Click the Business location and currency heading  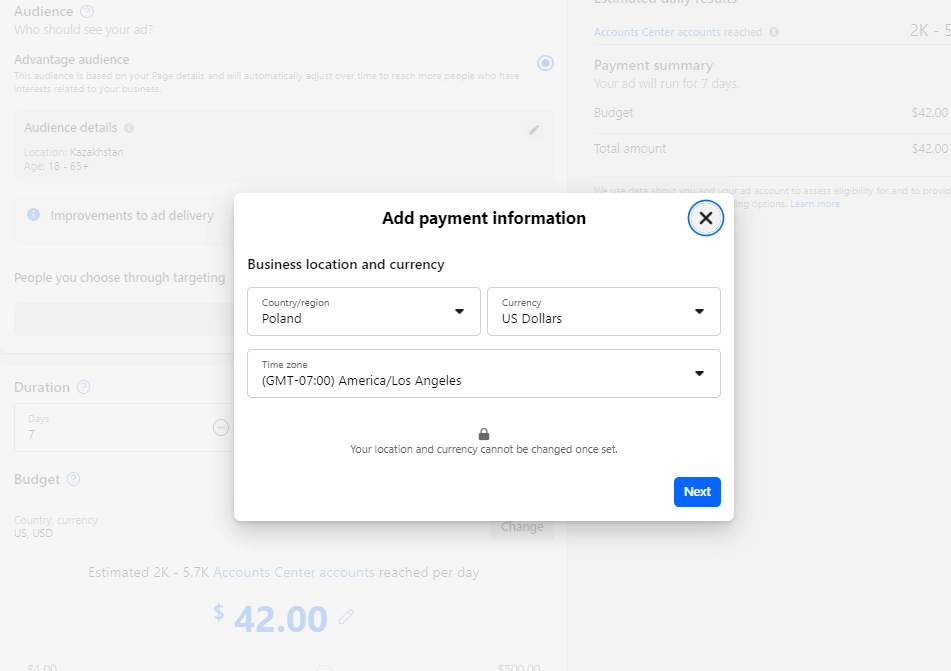(346, 265)
